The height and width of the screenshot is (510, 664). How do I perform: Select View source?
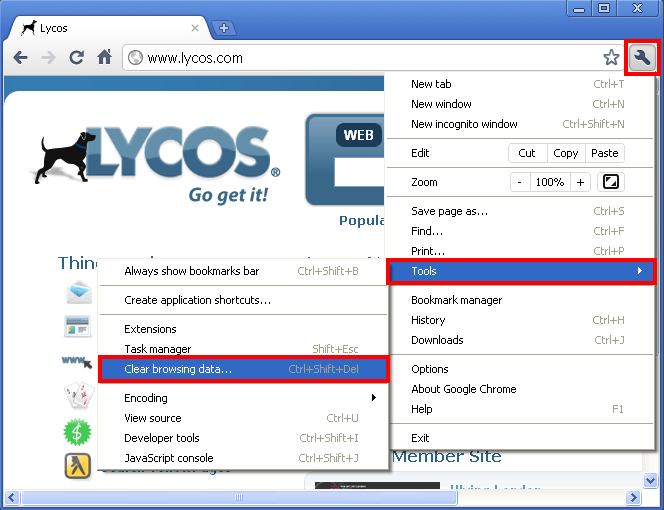click(243, 418)
